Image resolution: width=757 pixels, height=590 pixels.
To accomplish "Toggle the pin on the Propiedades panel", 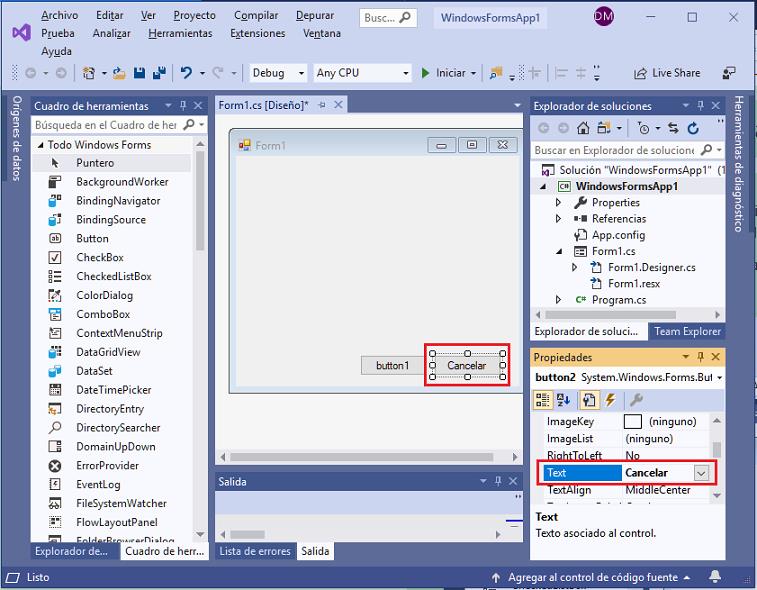I will [701, 357].
